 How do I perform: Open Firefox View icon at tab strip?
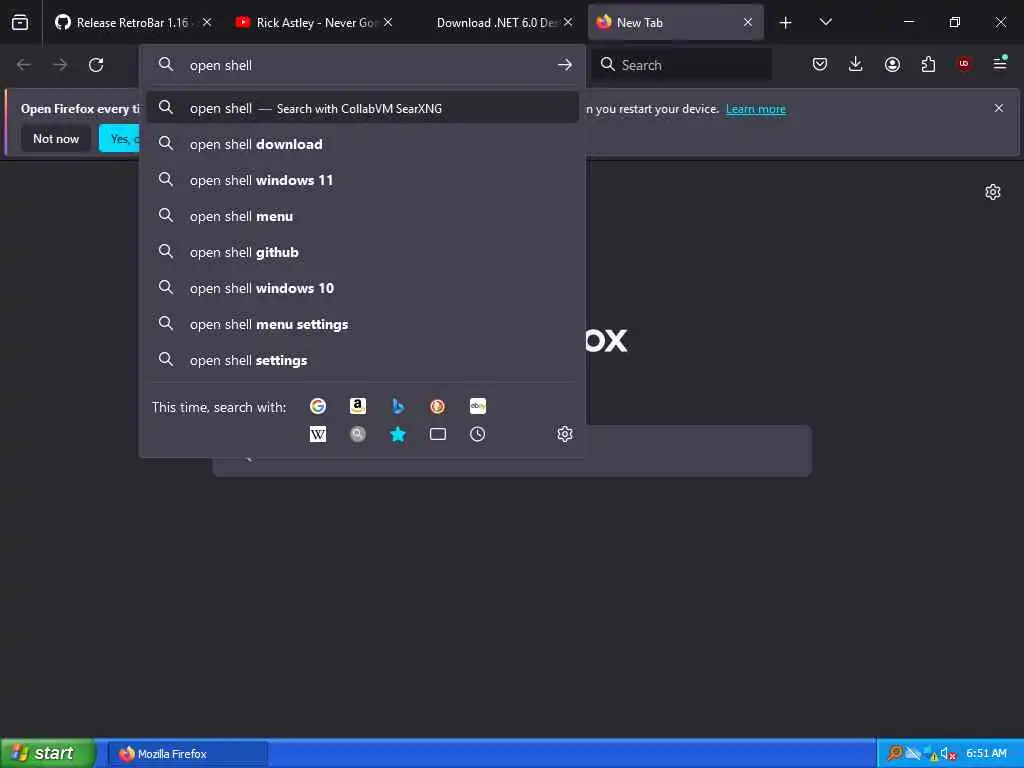pyautogui.click(x=20, y=22)
